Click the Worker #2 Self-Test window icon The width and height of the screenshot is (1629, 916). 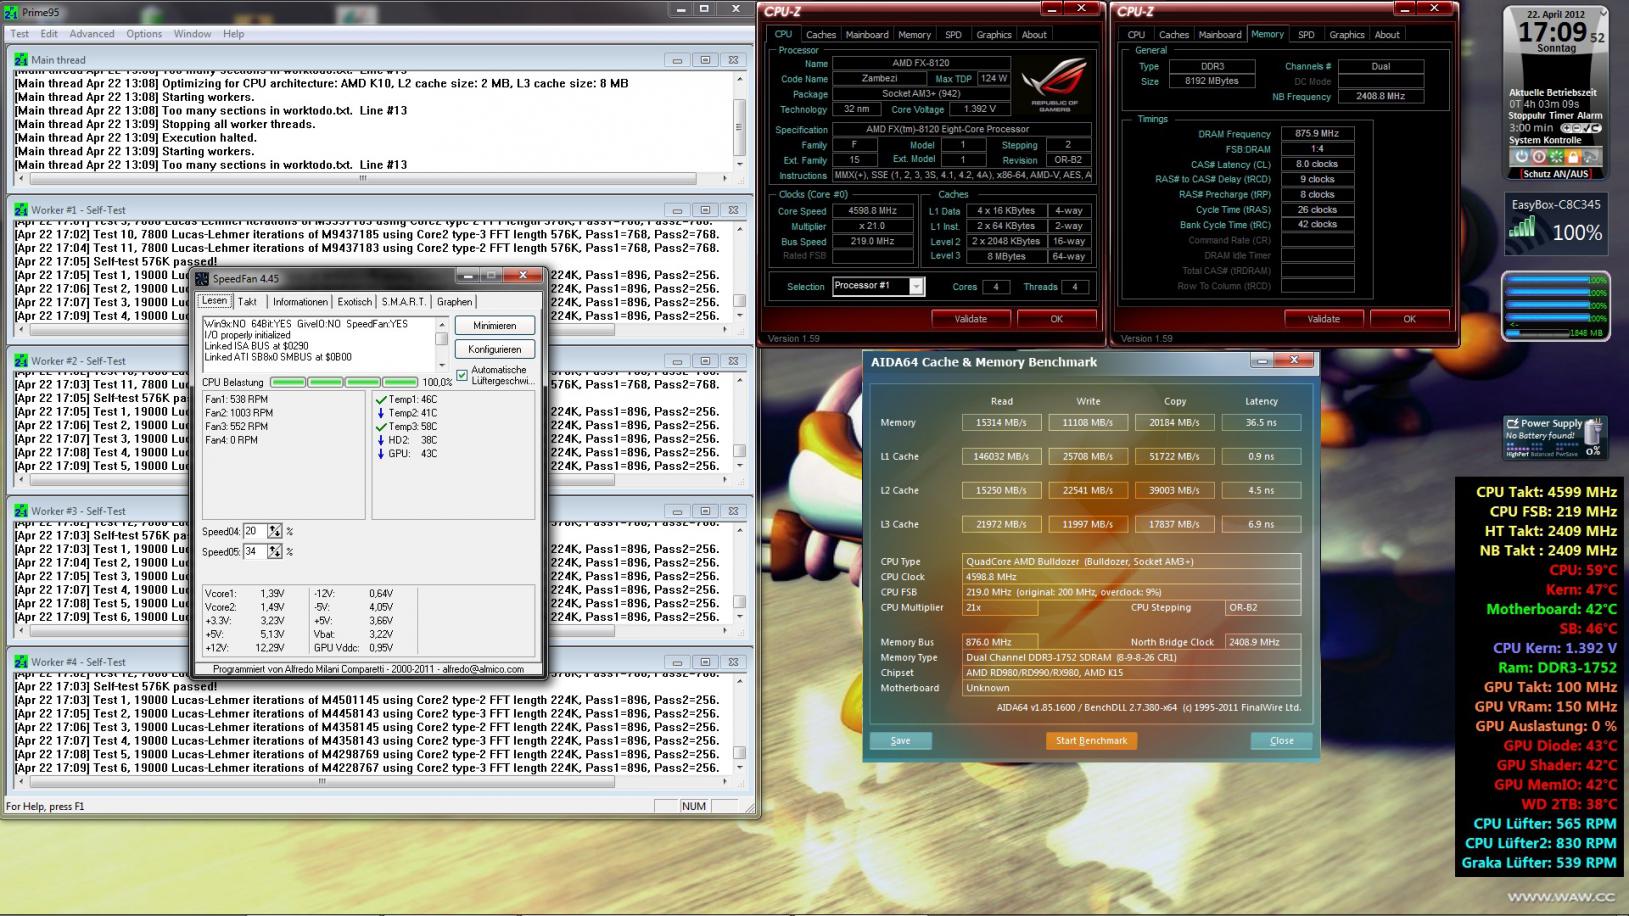(x=21, y=361)
